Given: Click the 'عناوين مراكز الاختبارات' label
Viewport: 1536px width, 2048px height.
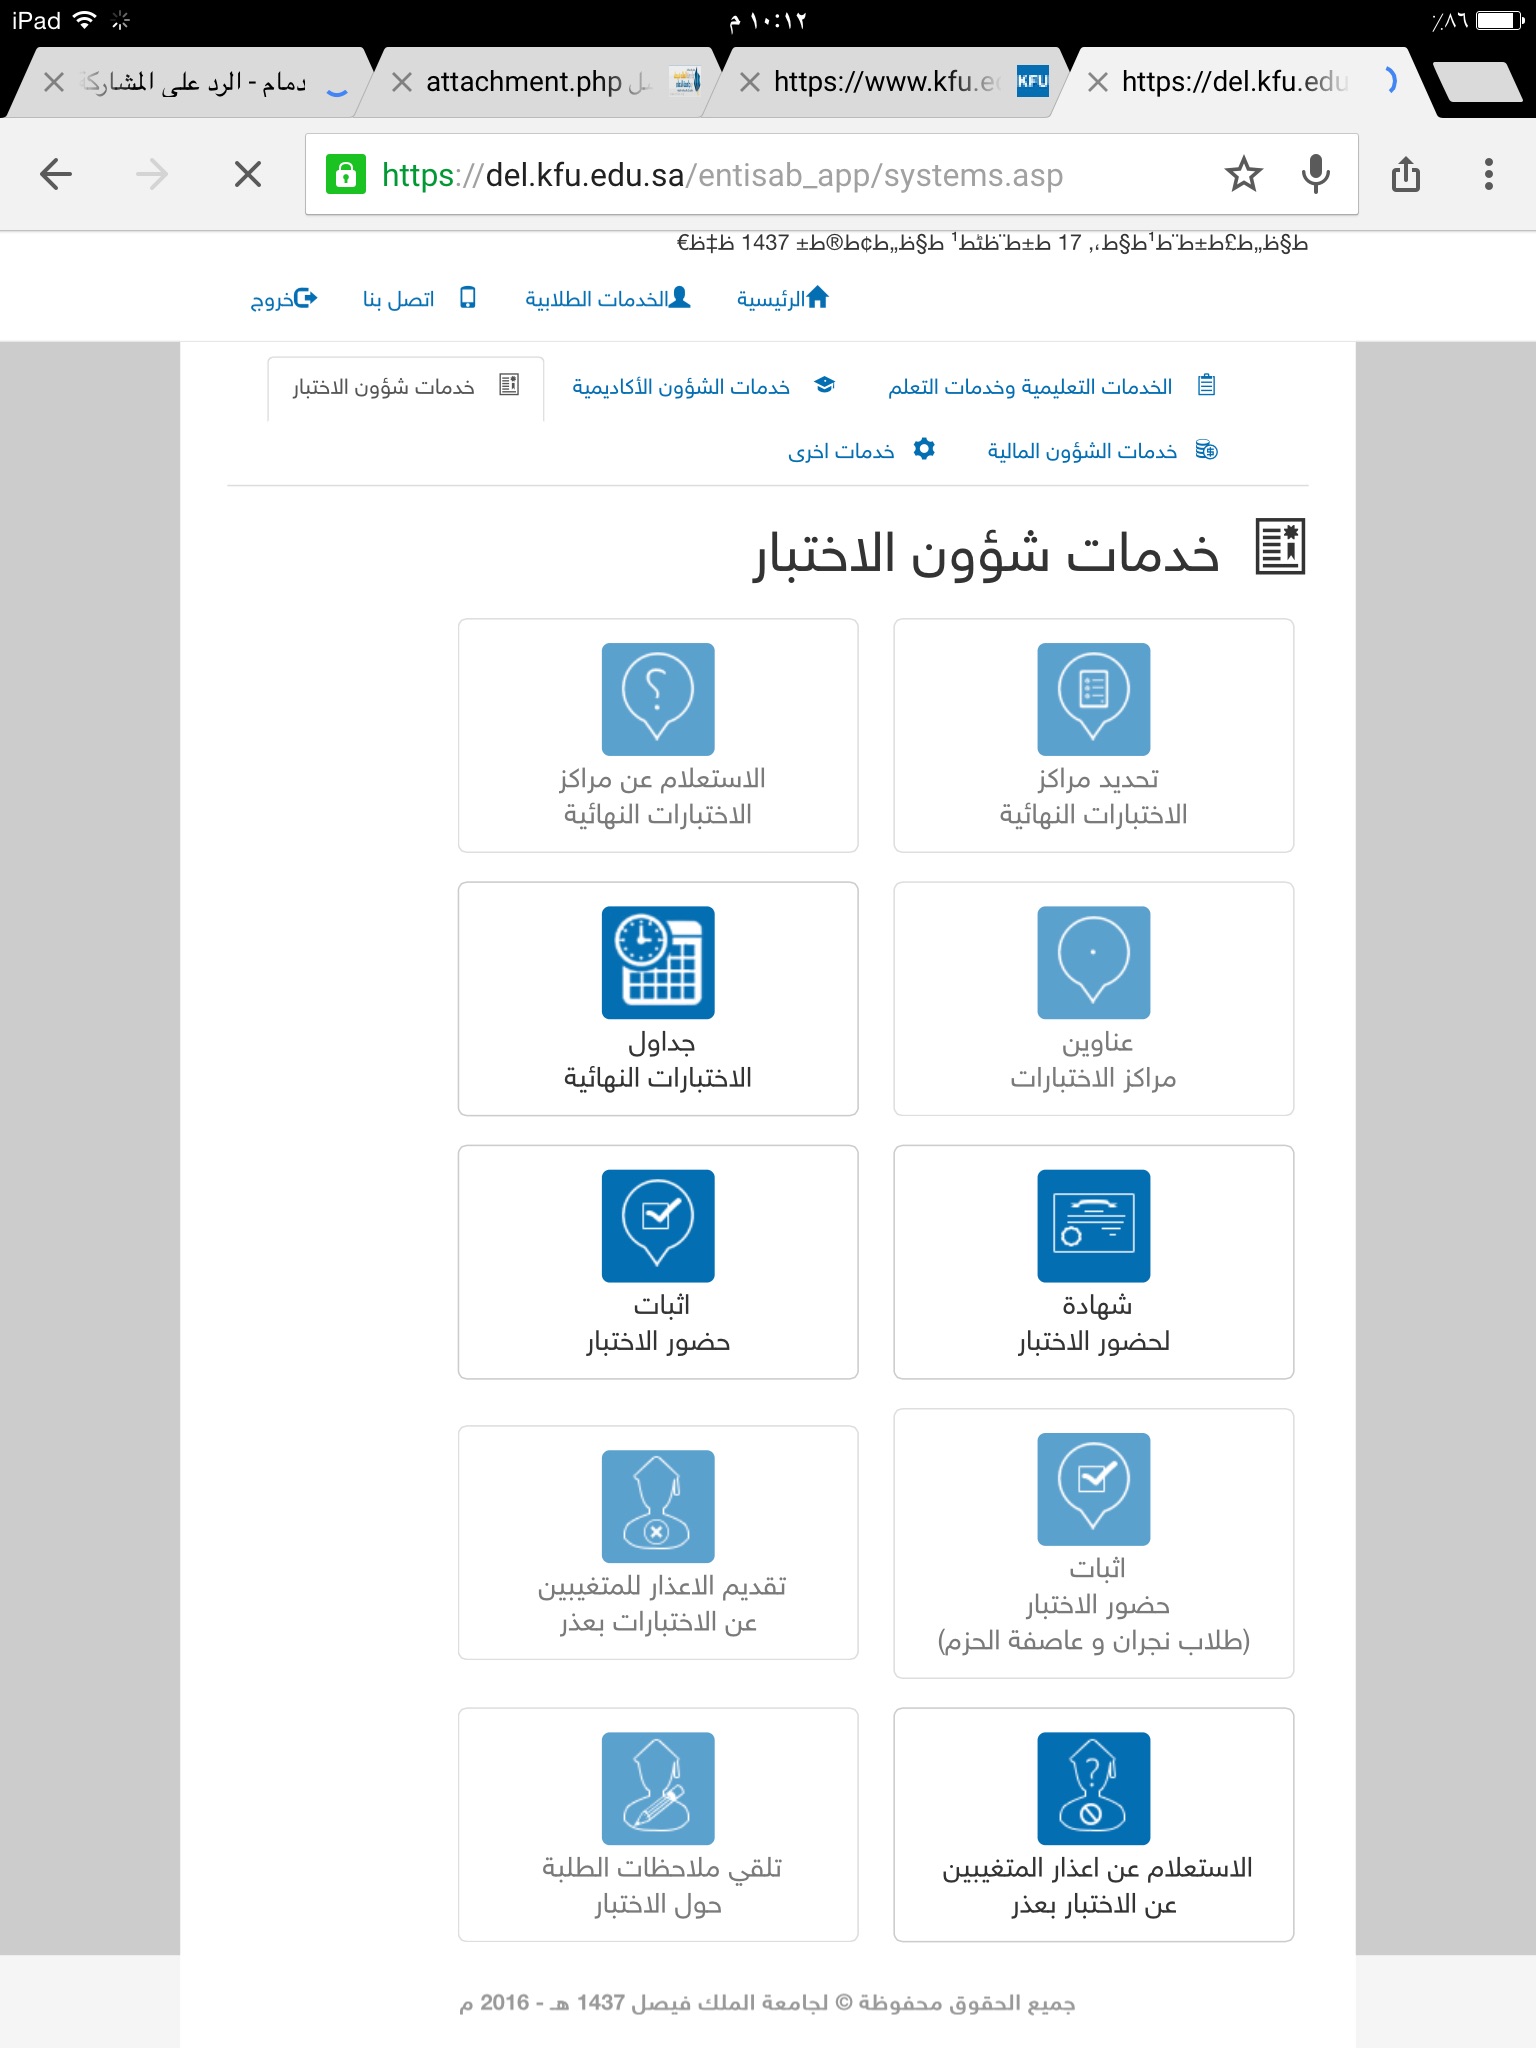Looking at the screenshot, I should coord(1094,1060).
